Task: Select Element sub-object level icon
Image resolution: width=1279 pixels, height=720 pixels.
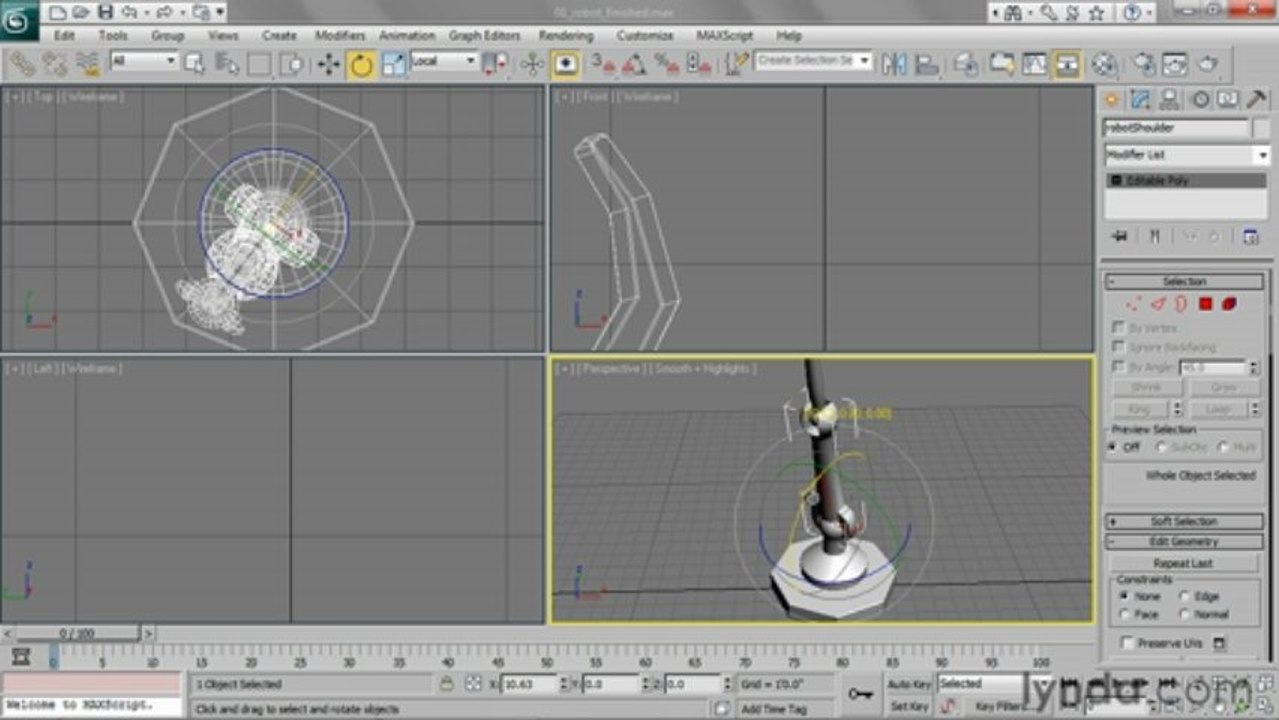Action: coord(1229,304)
